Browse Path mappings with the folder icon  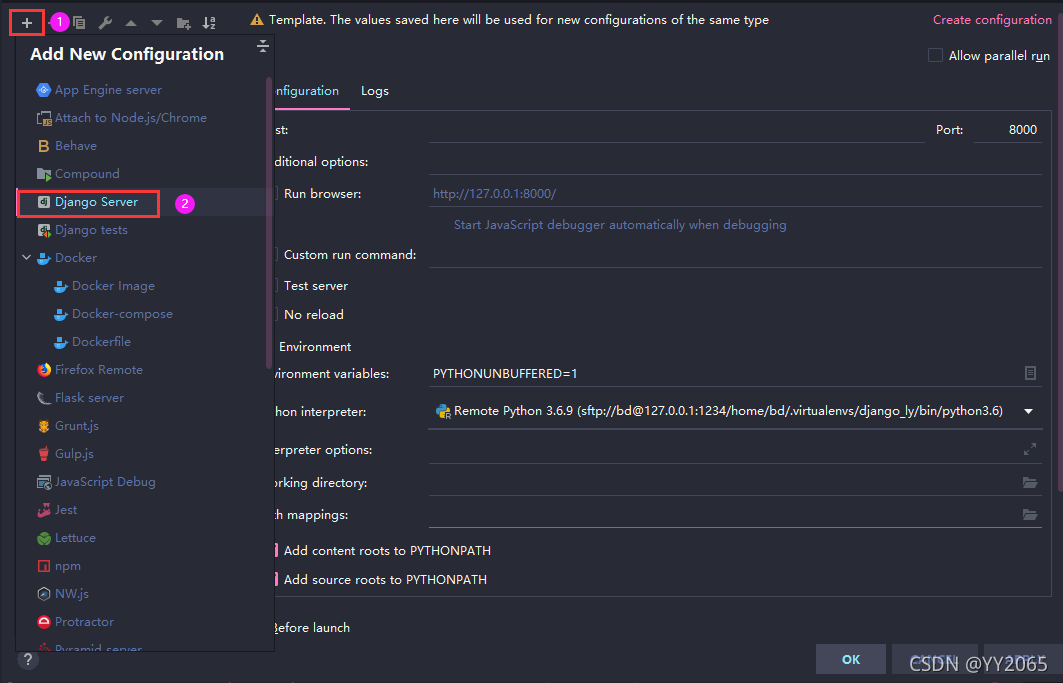(1030, 515)
